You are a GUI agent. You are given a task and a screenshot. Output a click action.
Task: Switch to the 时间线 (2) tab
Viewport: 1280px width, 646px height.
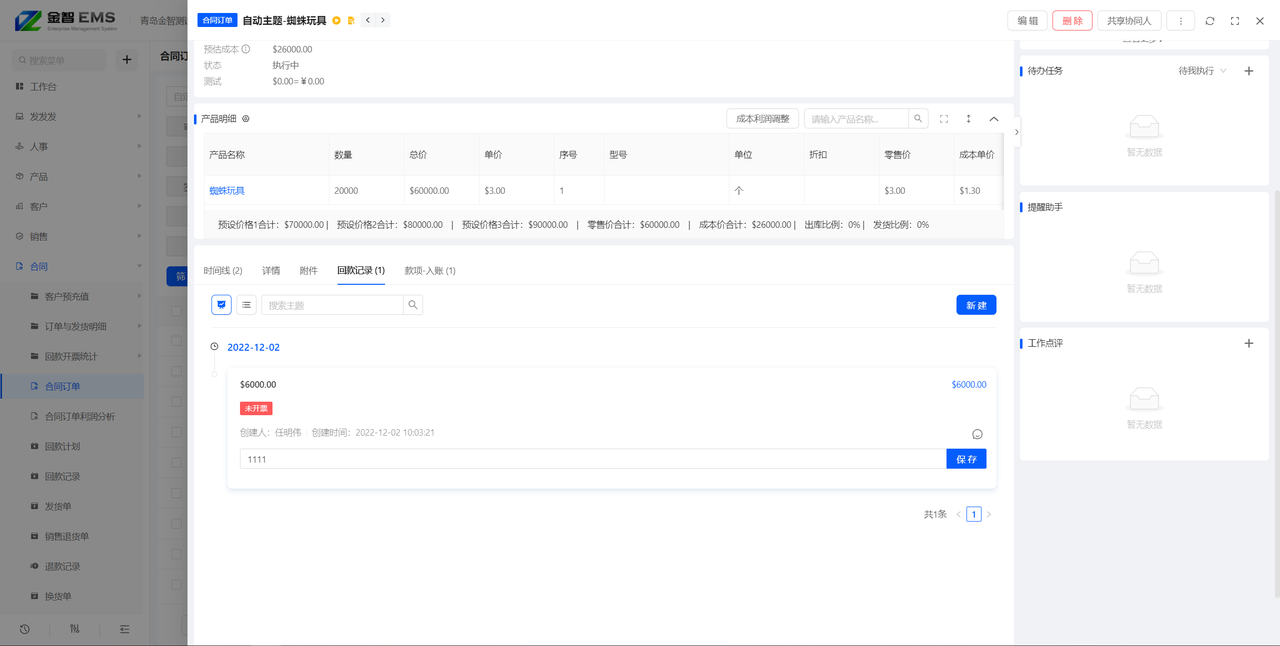point(223,271)
